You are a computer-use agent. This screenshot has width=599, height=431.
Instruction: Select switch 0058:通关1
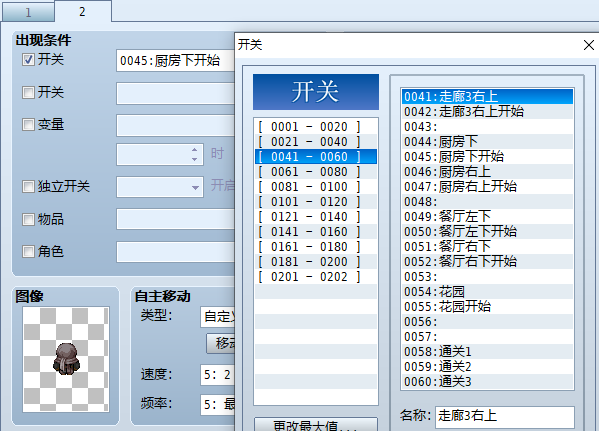[487, 352]
